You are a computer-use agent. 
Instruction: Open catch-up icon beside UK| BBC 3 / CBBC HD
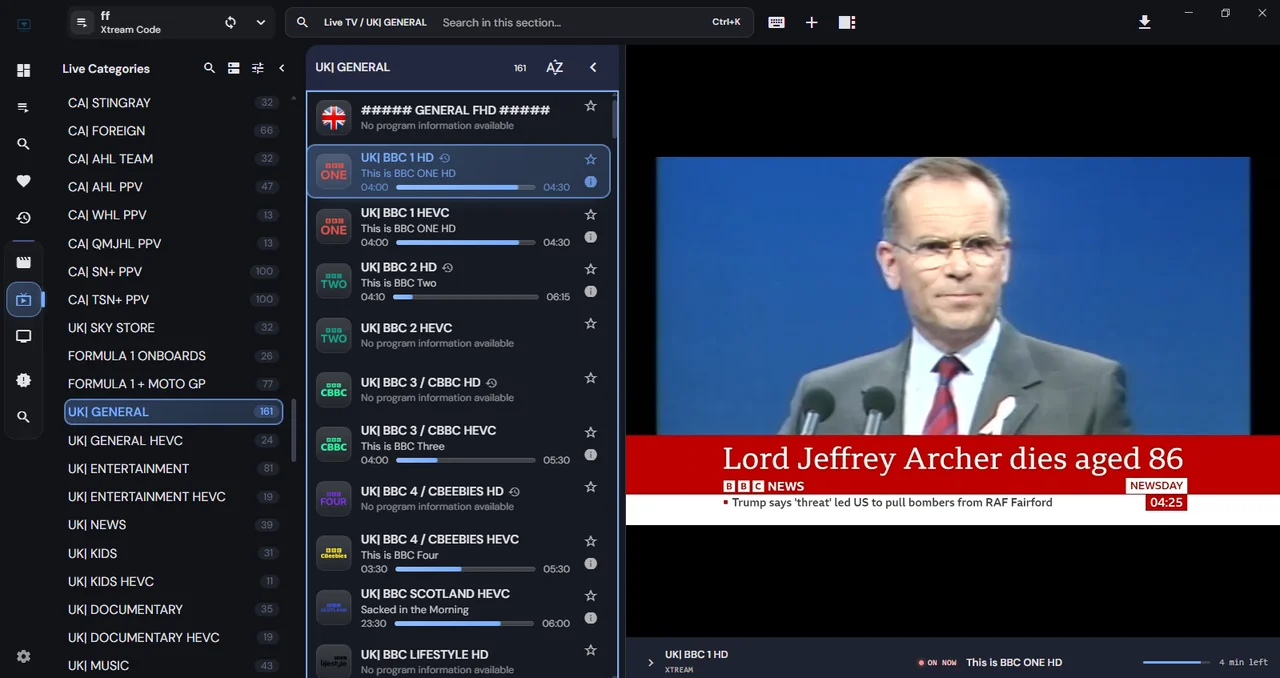click(x=491, y=383)
